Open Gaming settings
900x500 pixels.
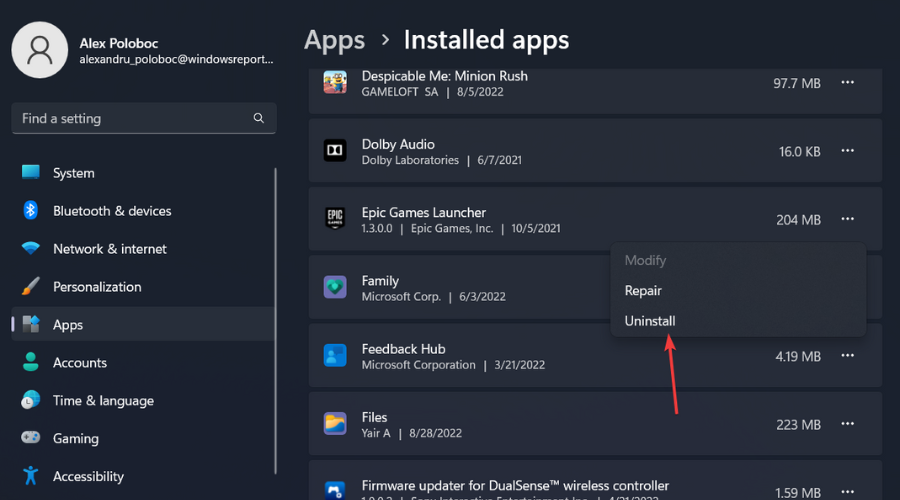[143, 438]
